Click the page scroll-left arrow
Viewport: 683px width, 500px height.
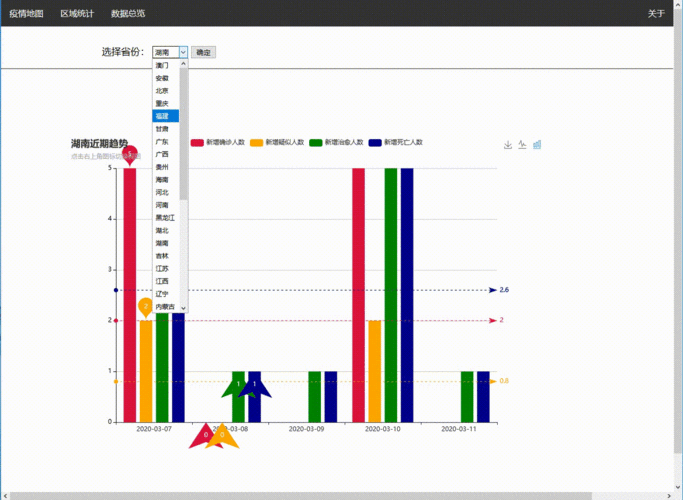5,496
